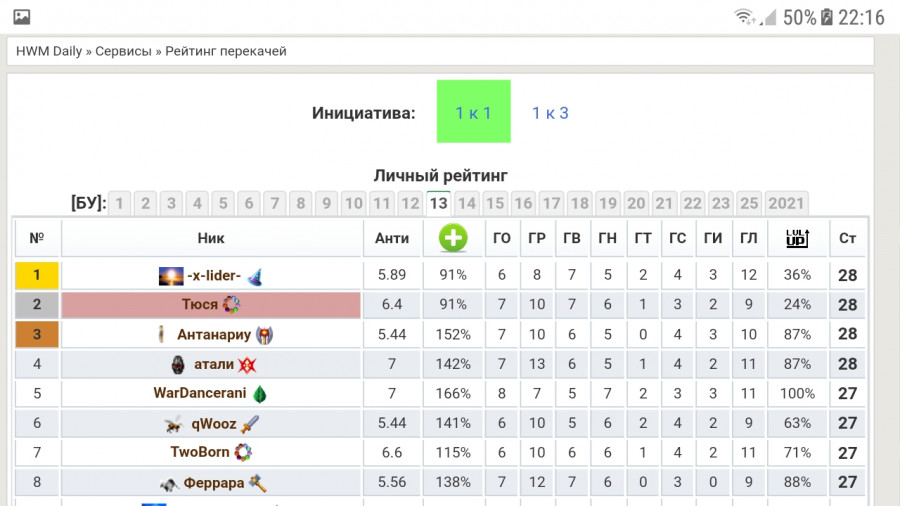Switch to level 14 tab
900x506 pixels.
coord(467,203)
